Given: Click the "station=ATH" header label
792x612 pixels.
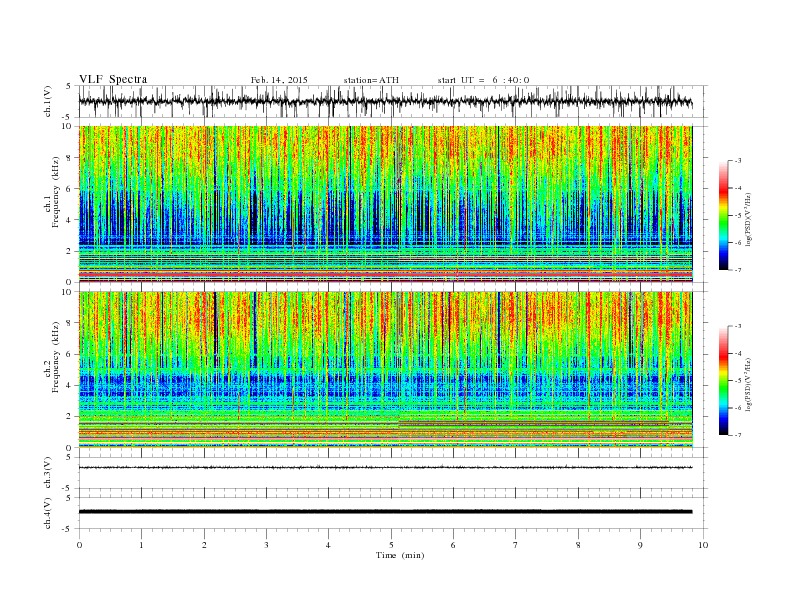Looking at the screenshot, I should (371, 80).
